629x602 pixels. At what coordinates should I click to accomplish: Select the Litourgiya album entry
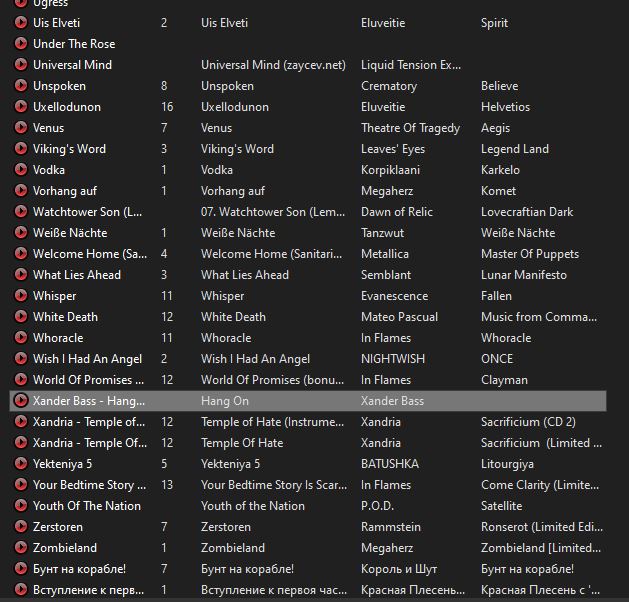507,464
